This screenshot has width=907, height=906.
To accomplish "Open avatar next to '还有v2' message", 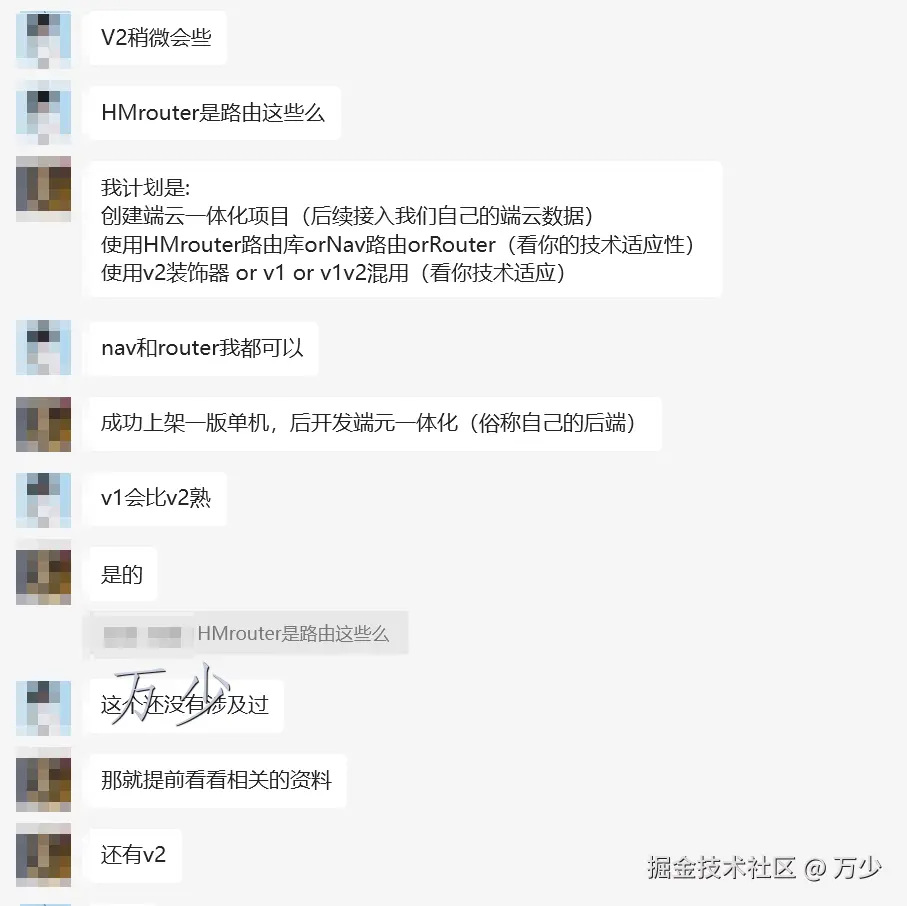I will pyautogui.click(x=43, y=855).
